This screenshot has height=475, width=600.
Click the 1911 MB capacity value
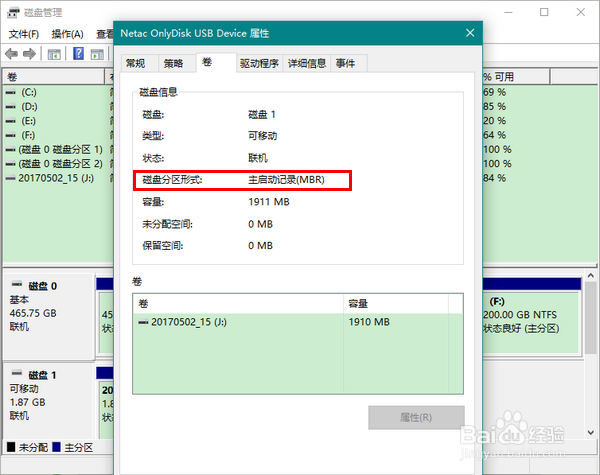(269, 202)
